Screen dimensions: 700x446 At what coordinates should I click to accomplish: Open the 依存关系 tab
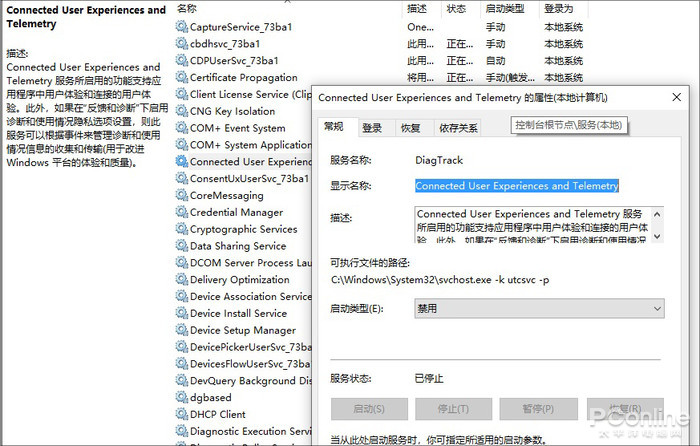(458, 128)
